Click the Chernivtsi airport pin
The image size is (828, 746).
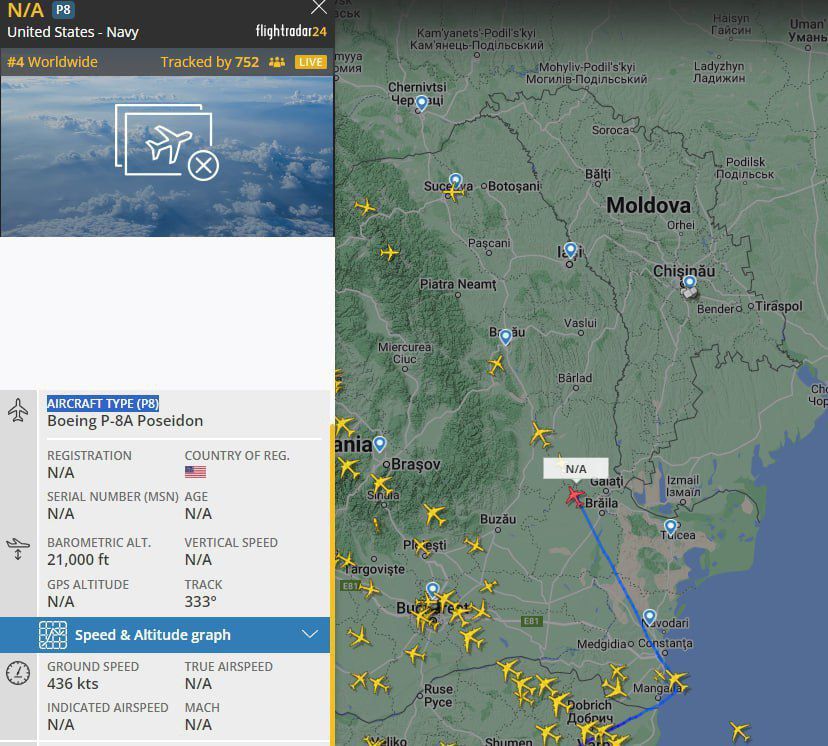pos(421,103)
